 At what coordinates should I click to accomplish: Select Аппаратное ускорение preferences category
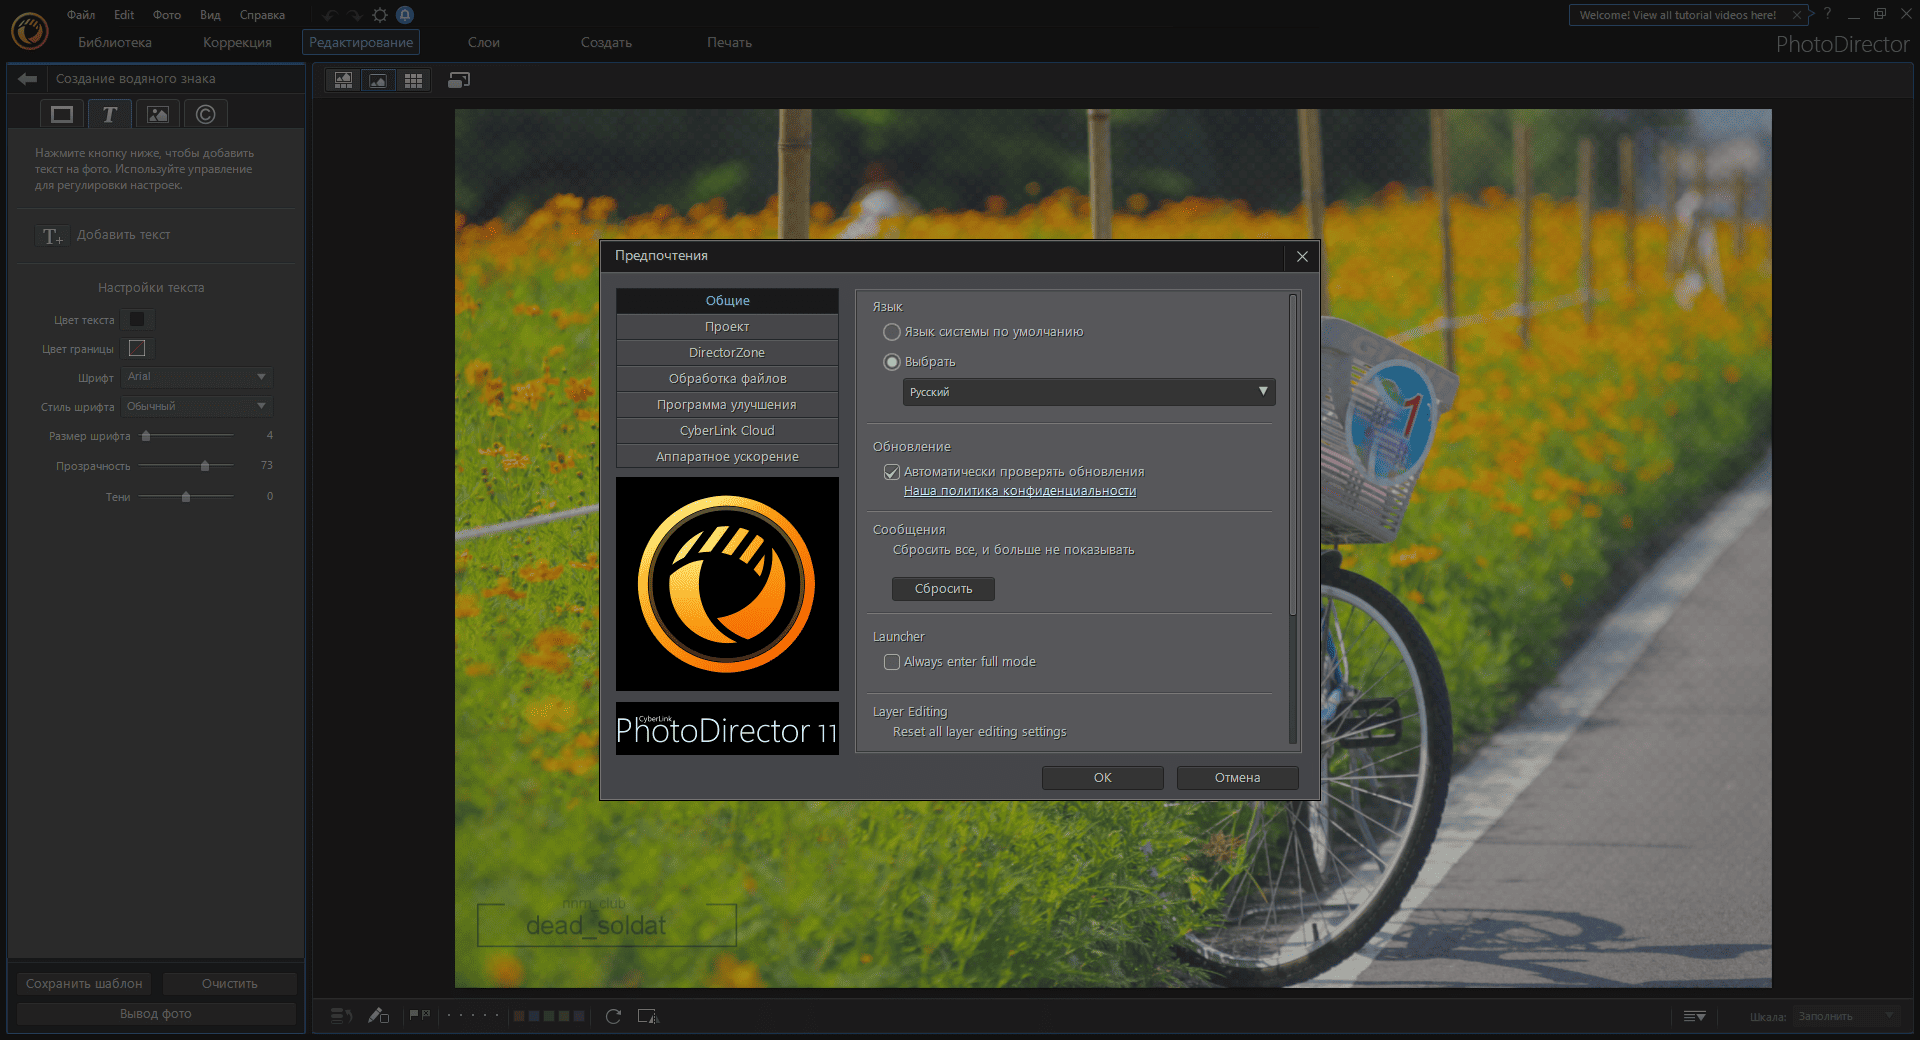click(727, 457)
